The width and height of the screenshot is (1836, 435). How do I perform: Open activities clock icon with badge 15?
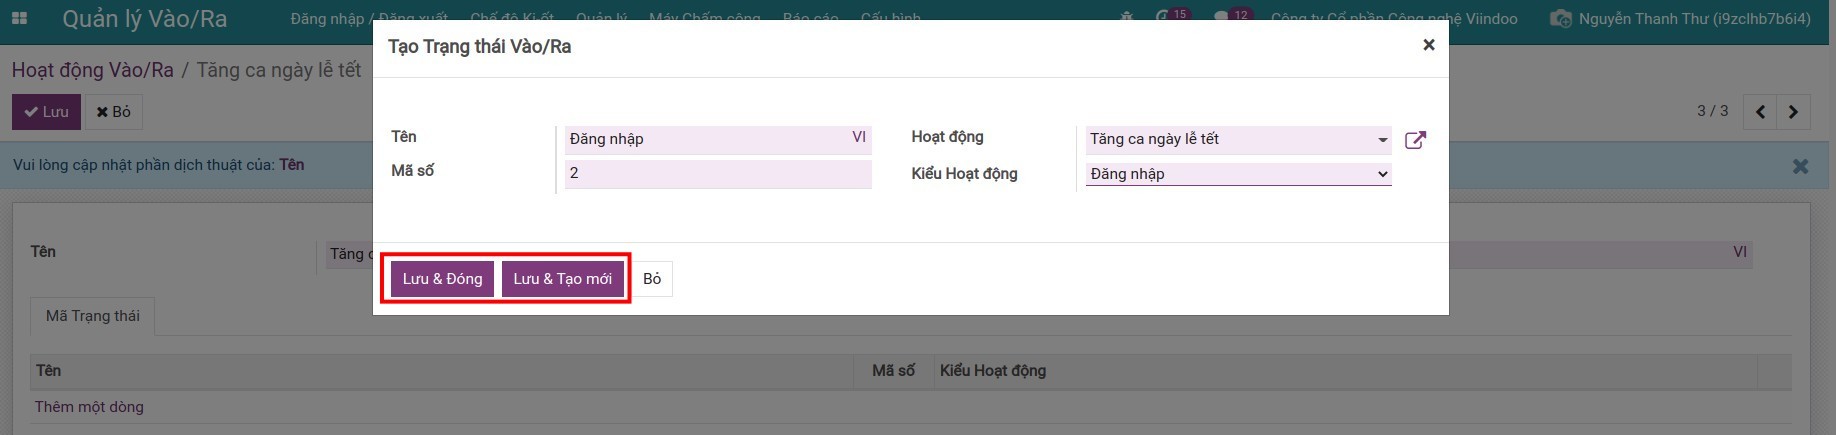click(x=1171, y=17)
